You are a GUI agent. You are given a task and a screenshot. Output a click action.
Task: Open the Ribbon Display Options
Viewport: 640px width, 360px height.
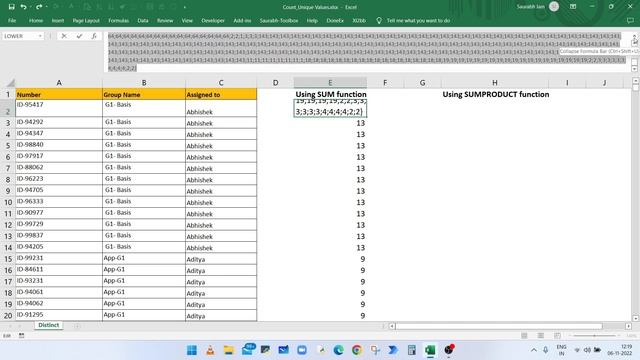point(573,7)
